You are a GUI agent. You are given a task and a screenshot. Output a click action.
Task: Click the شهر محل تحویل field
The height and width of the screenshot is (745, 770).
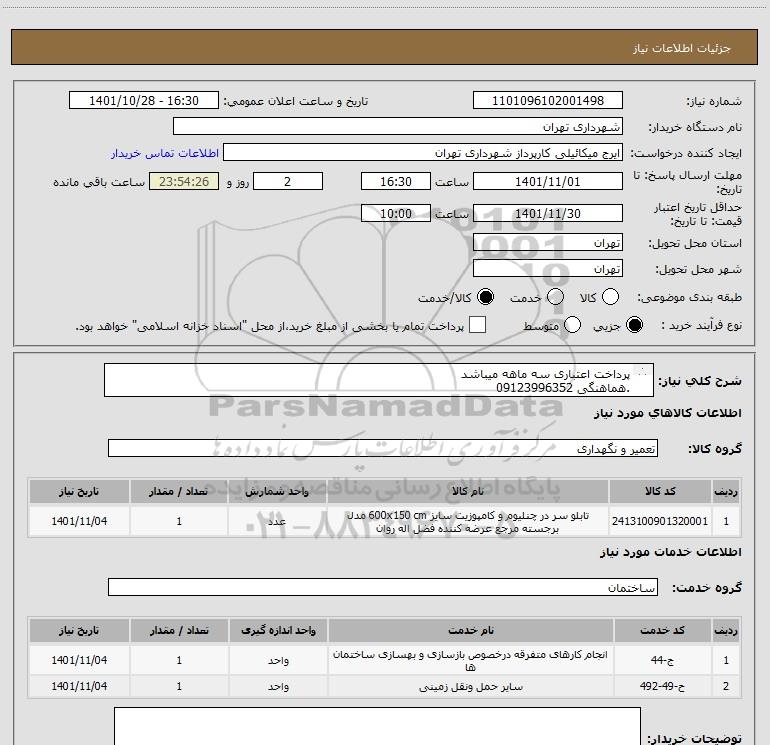(x=548, y=268)
